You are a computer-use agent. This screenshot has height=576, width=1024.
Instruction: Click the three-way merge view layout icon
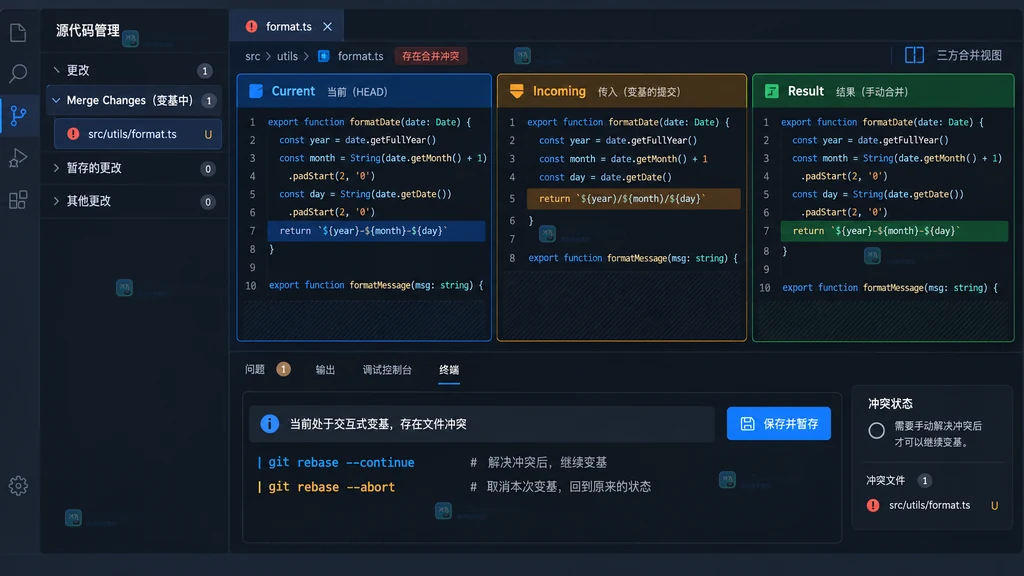click(914, 56)
